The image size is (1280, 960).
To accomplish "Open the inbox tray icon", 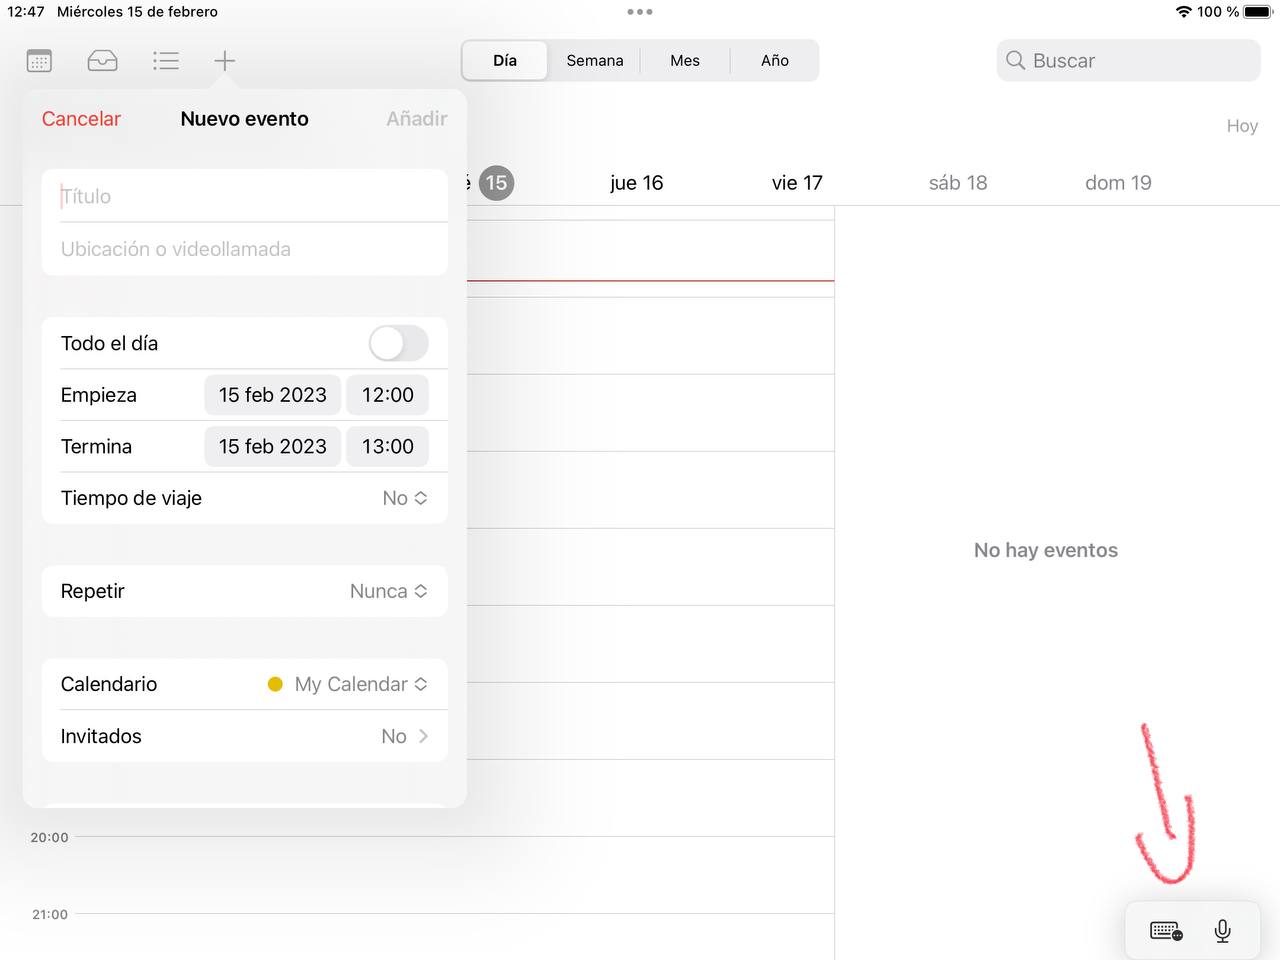I will coord(102,60).
